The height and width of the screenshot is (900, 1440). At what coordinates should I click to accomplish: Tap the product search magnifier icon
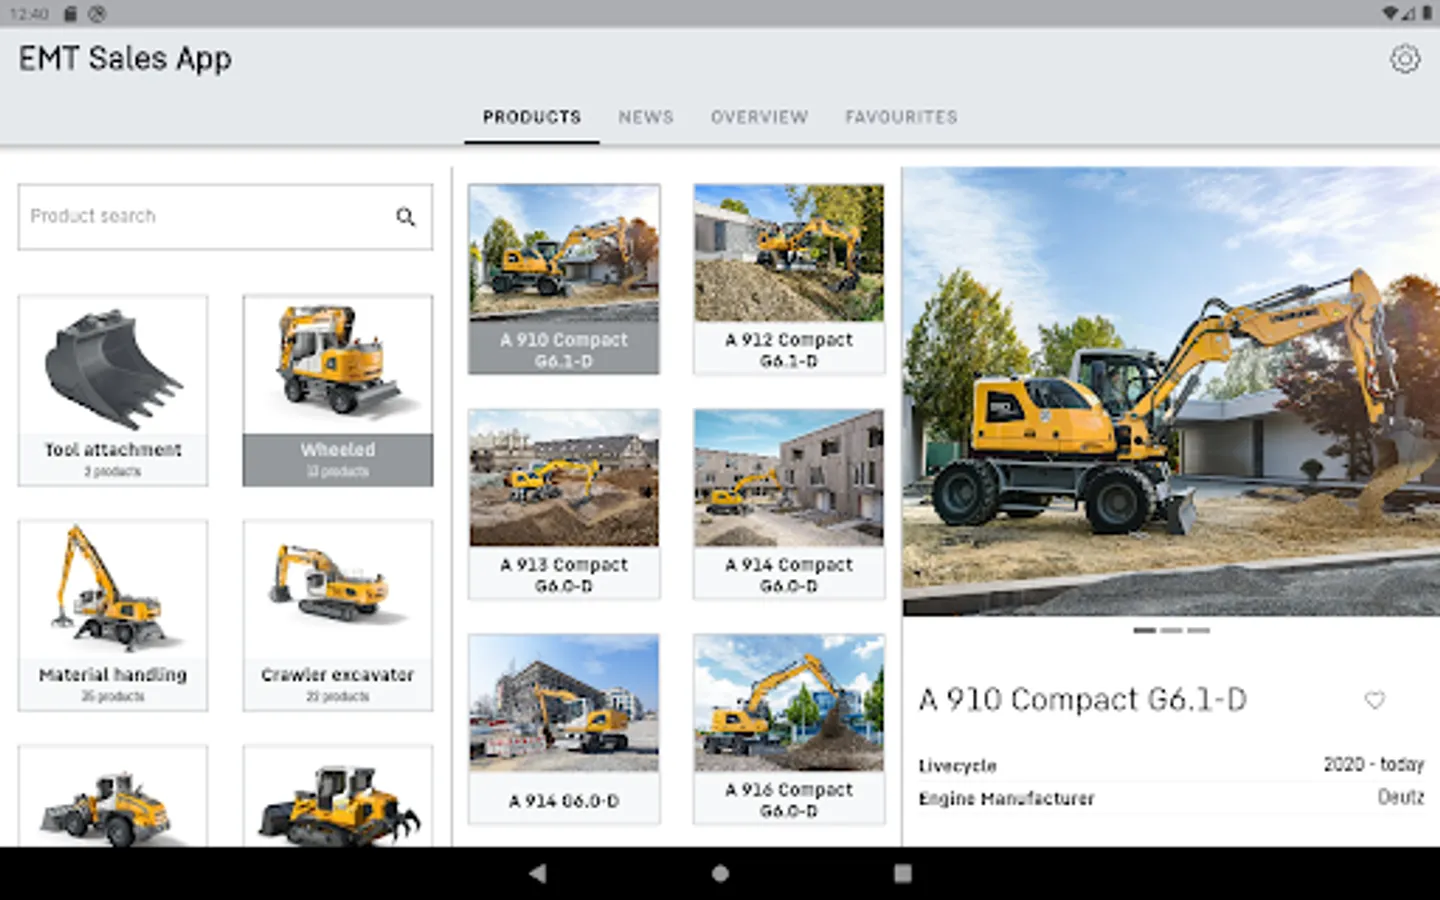[x=406, y=216]
